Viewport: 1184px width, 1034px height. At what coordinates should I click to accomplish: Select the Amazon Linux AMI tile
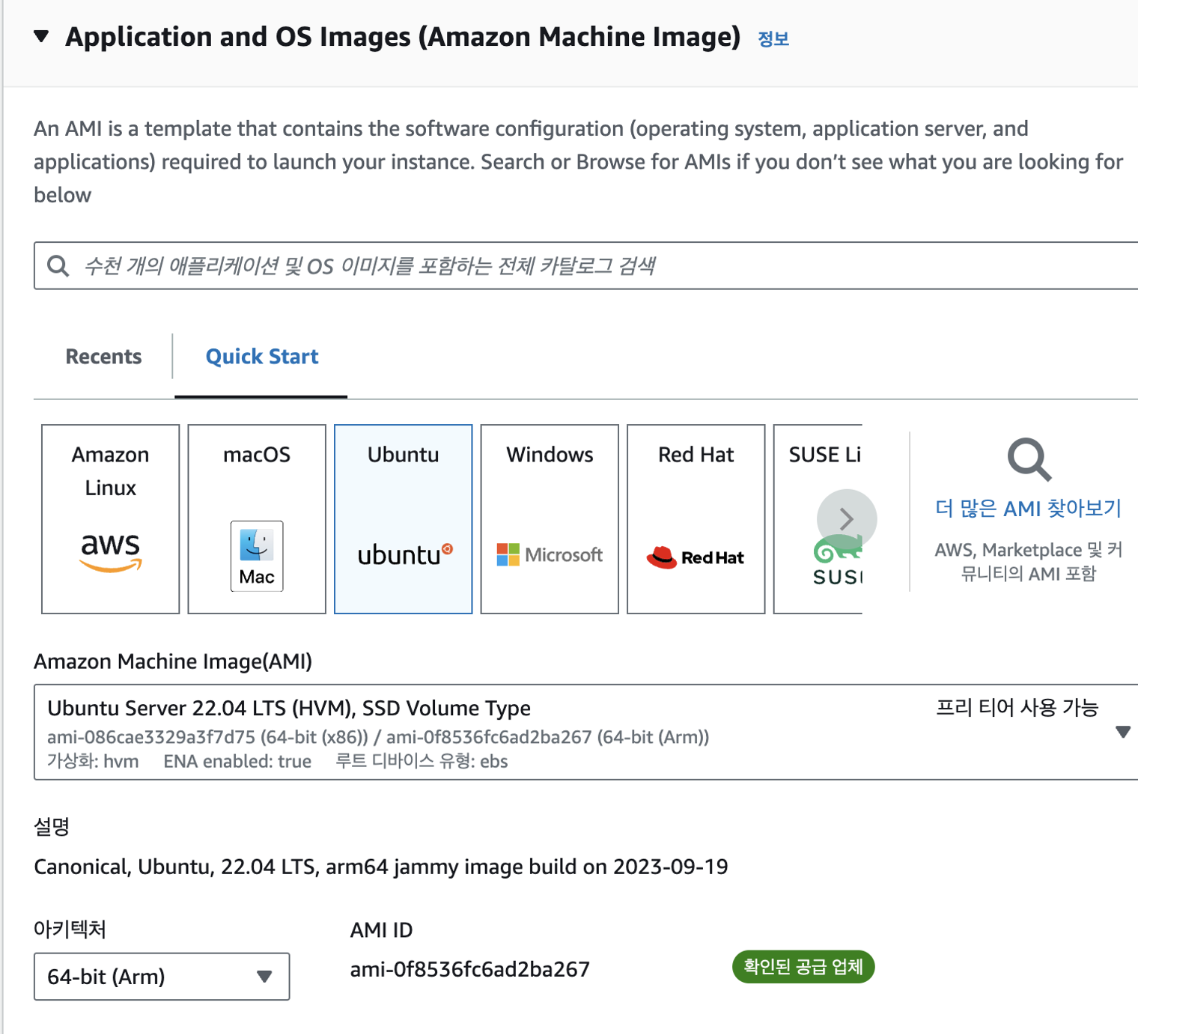coord(110,519)
